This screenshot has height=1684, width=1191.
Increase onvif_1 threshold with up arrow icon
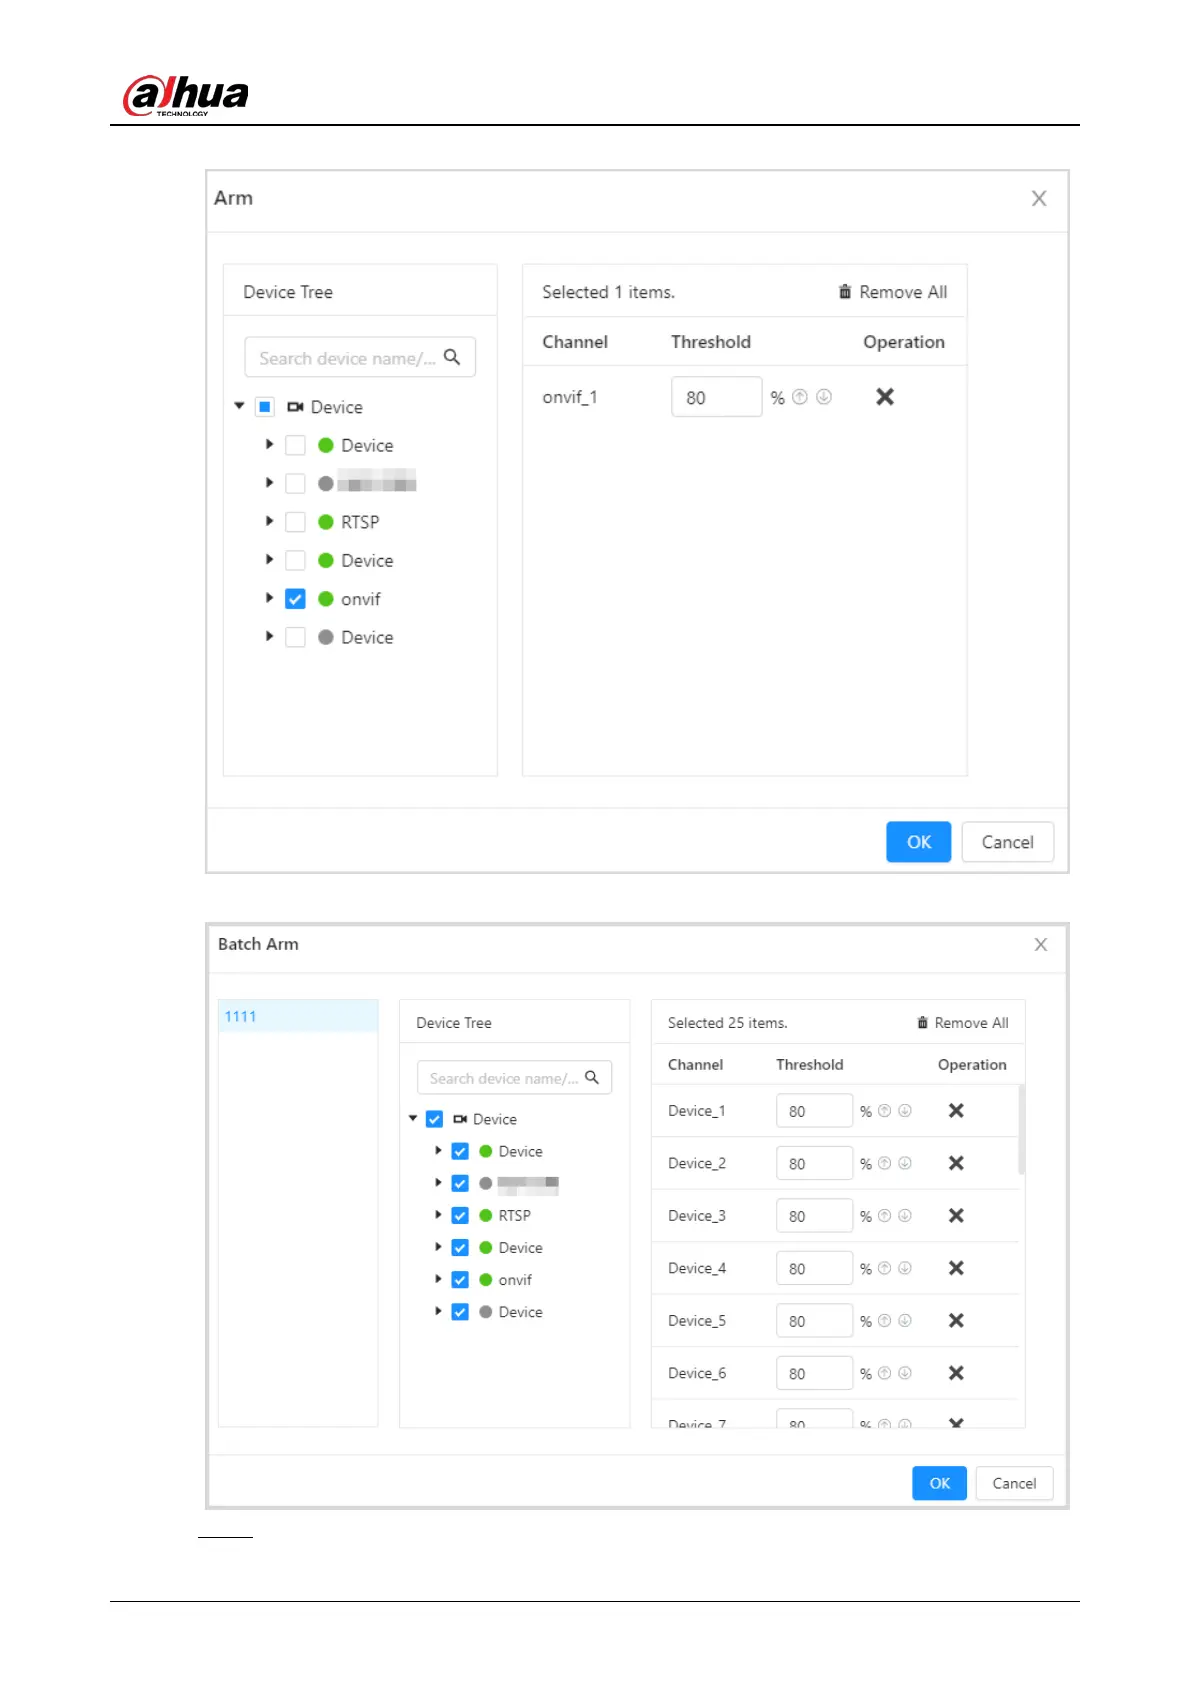tap(800, 397)
